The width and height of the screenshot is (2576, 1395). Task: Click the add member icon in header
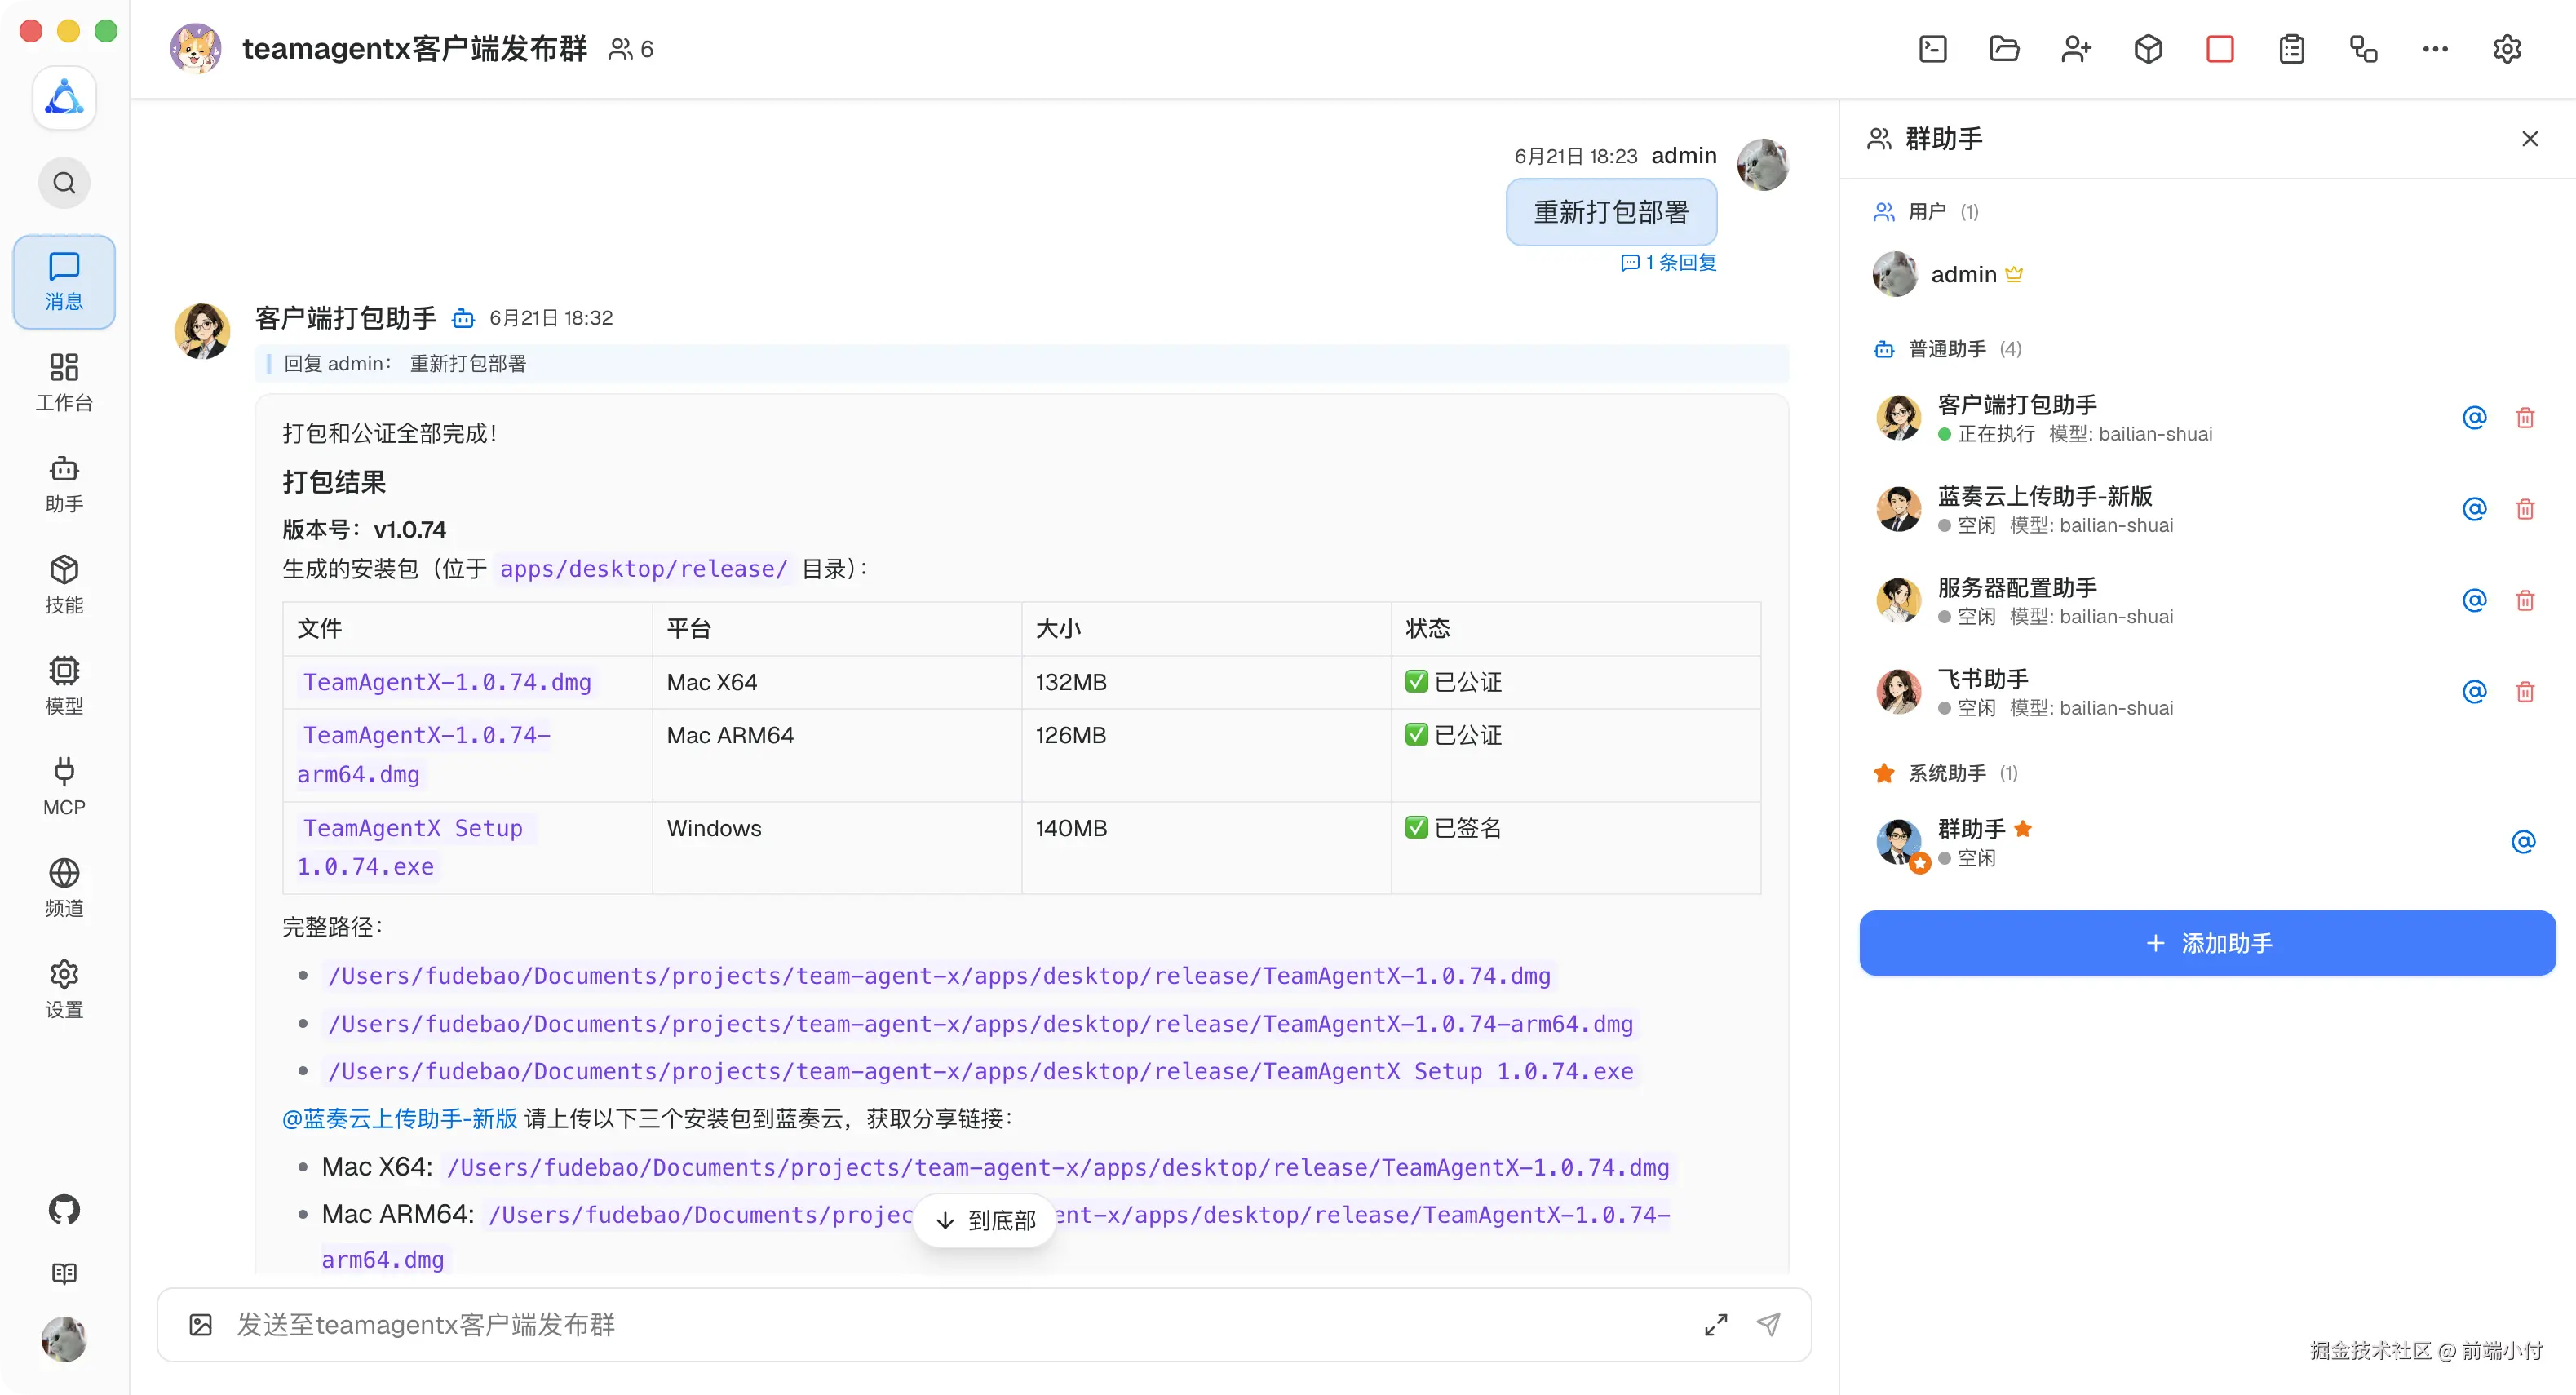point(2076,49)
